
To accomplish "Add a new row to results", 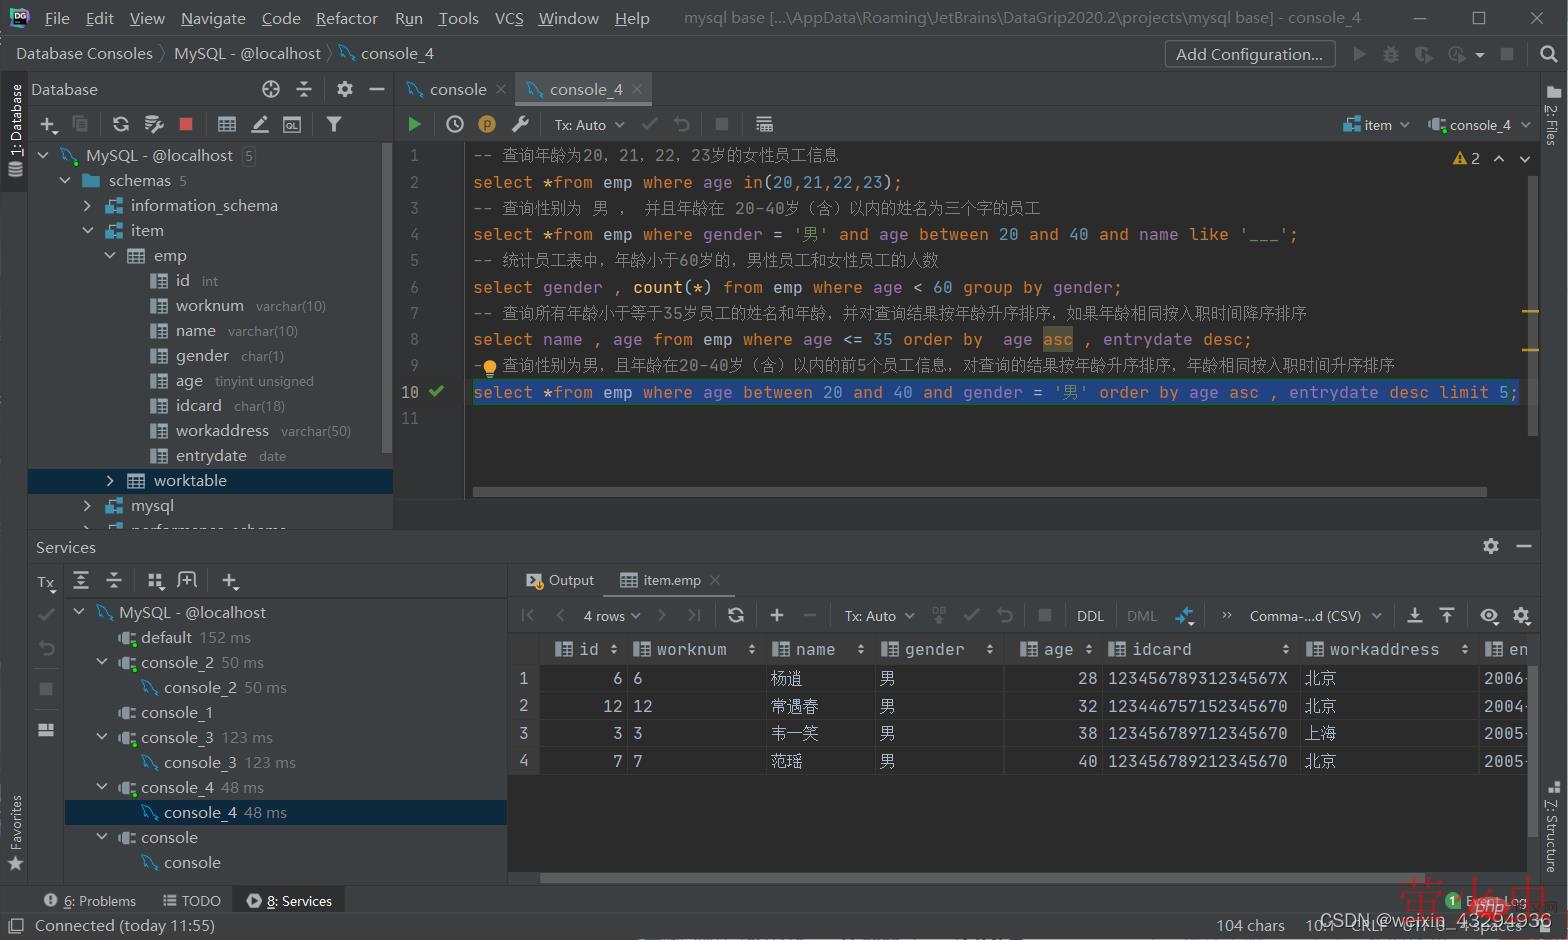I will coord(777,616).
